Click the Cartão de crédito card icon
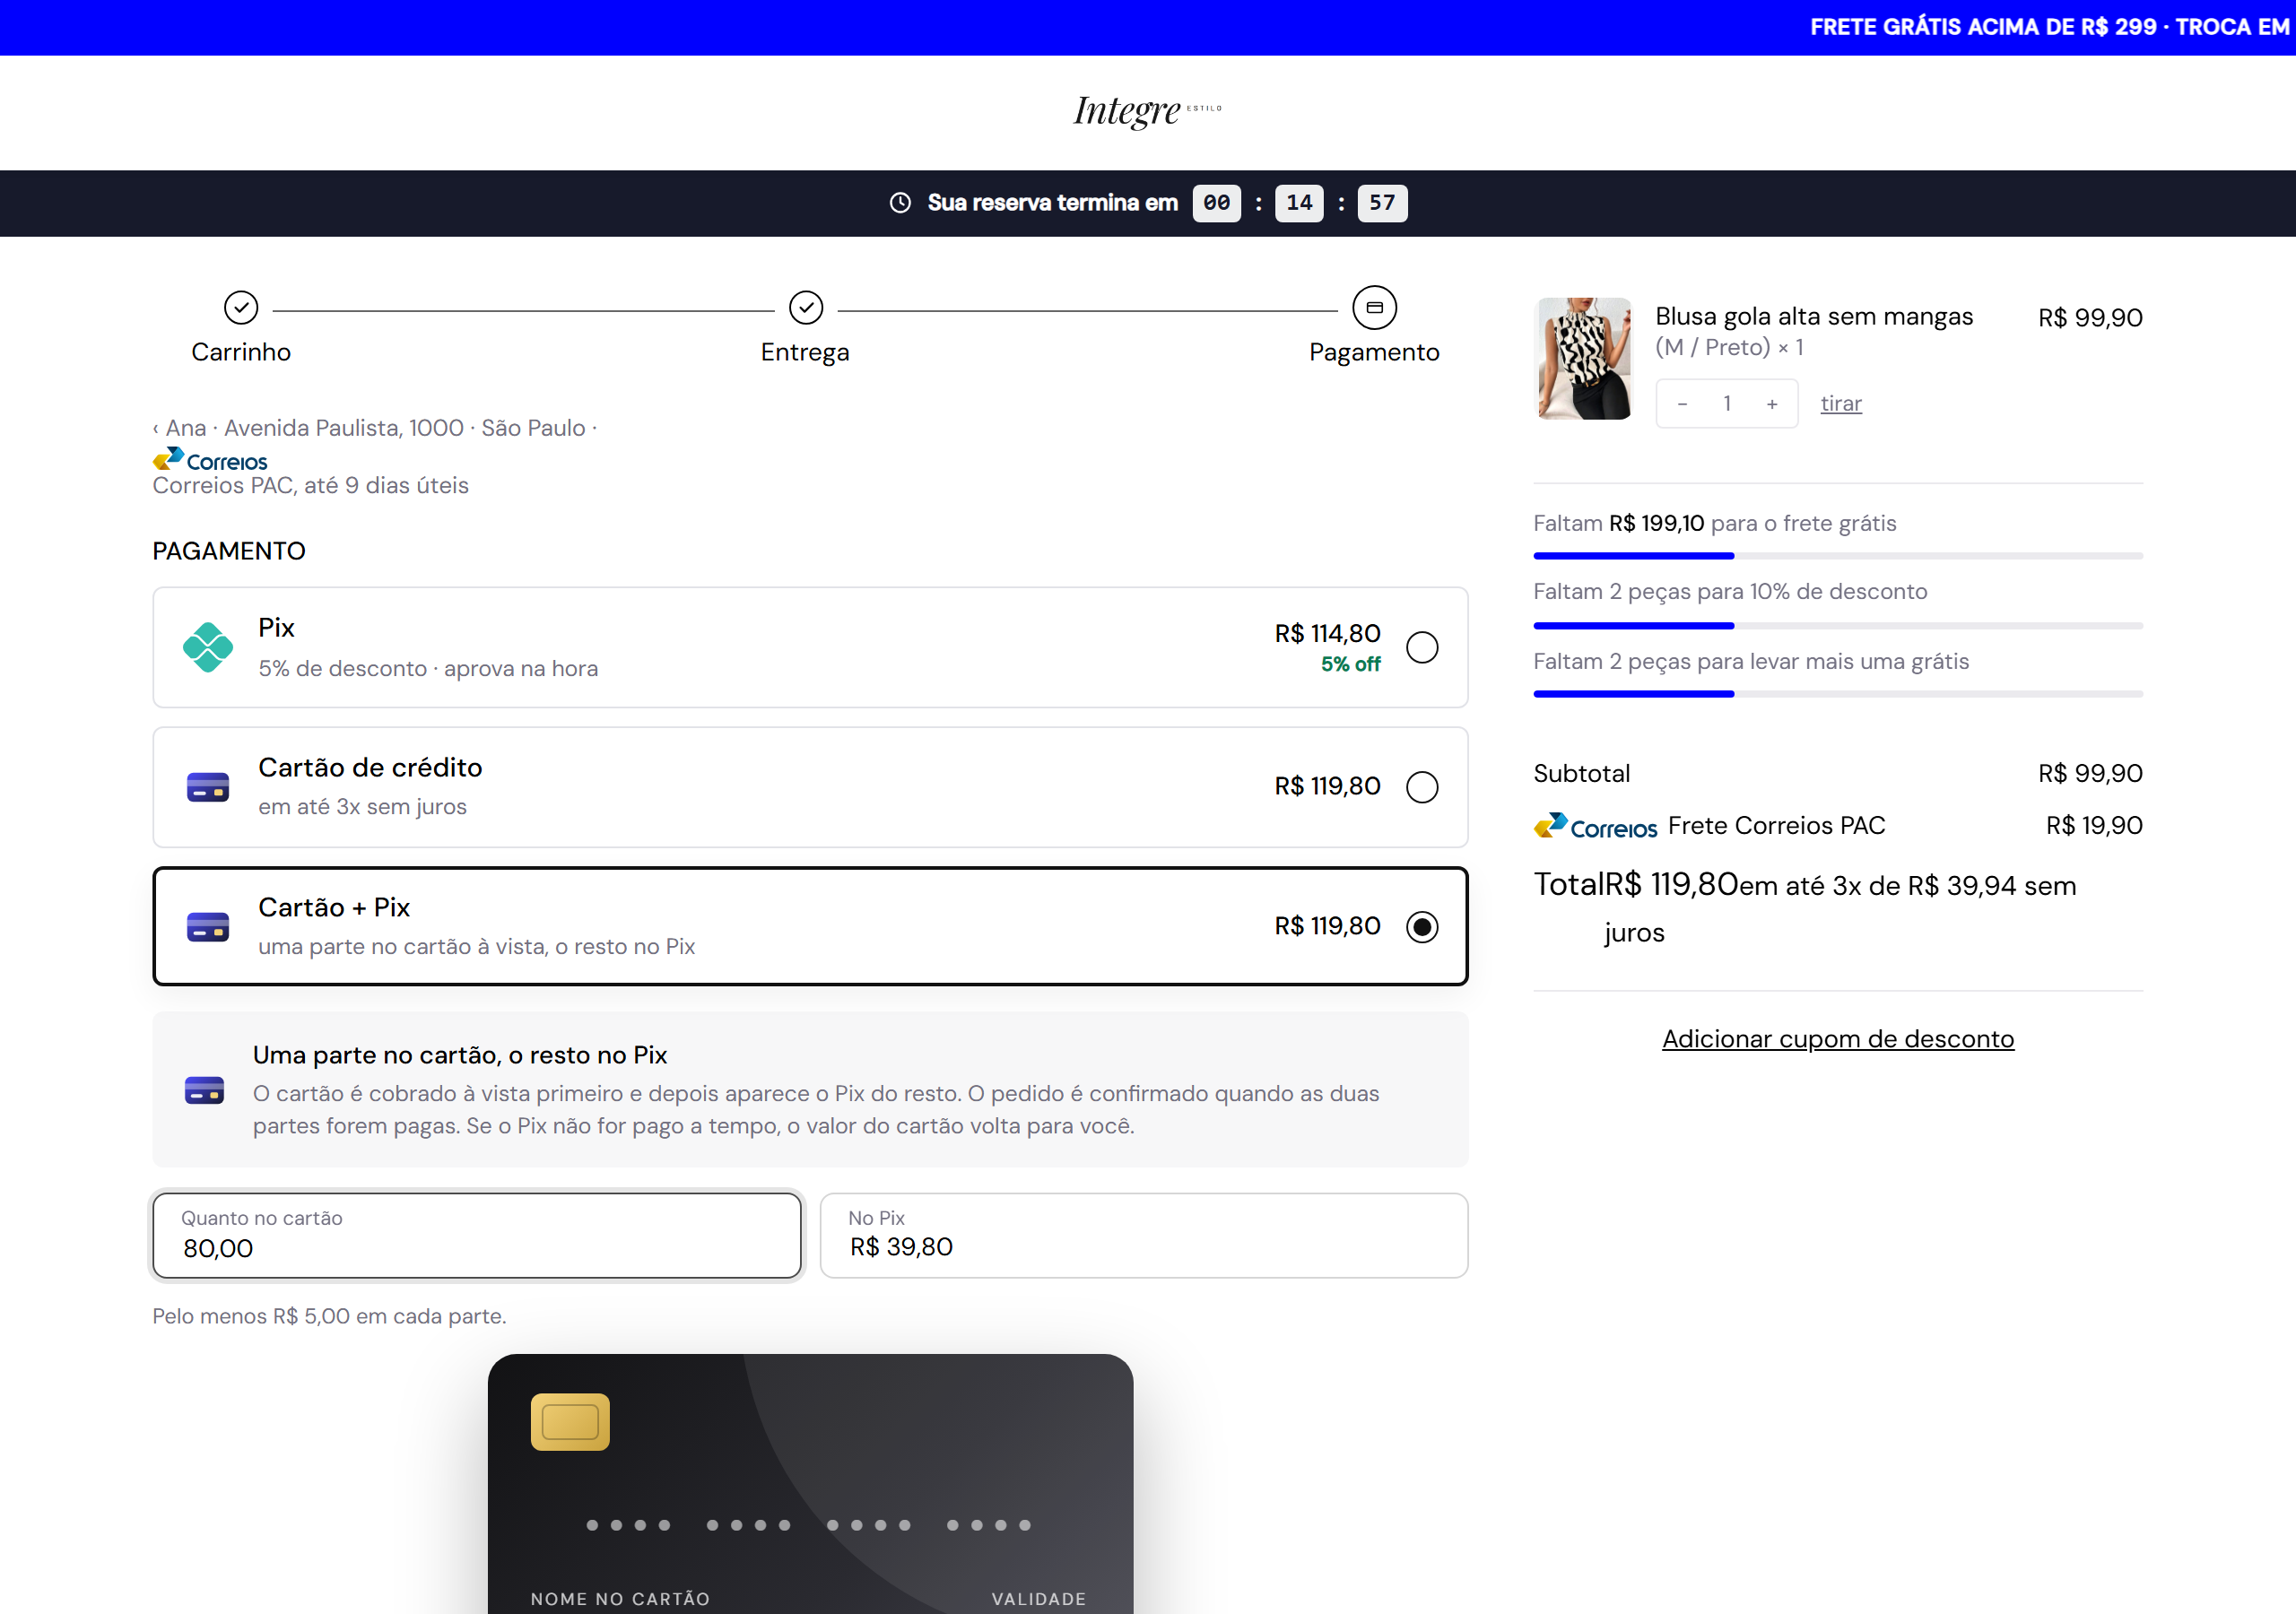 [x=208, y=787]
